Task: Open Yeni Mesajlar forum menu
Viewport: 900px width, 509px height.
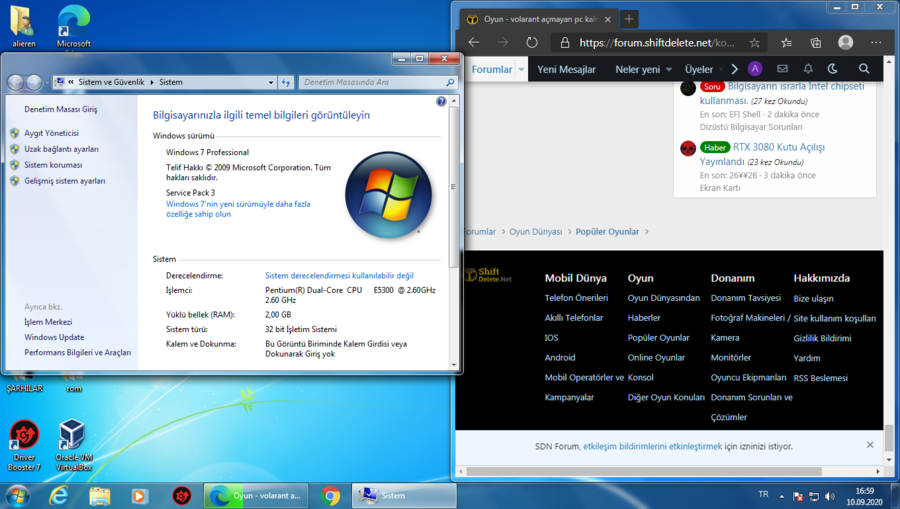Action: 566,69
